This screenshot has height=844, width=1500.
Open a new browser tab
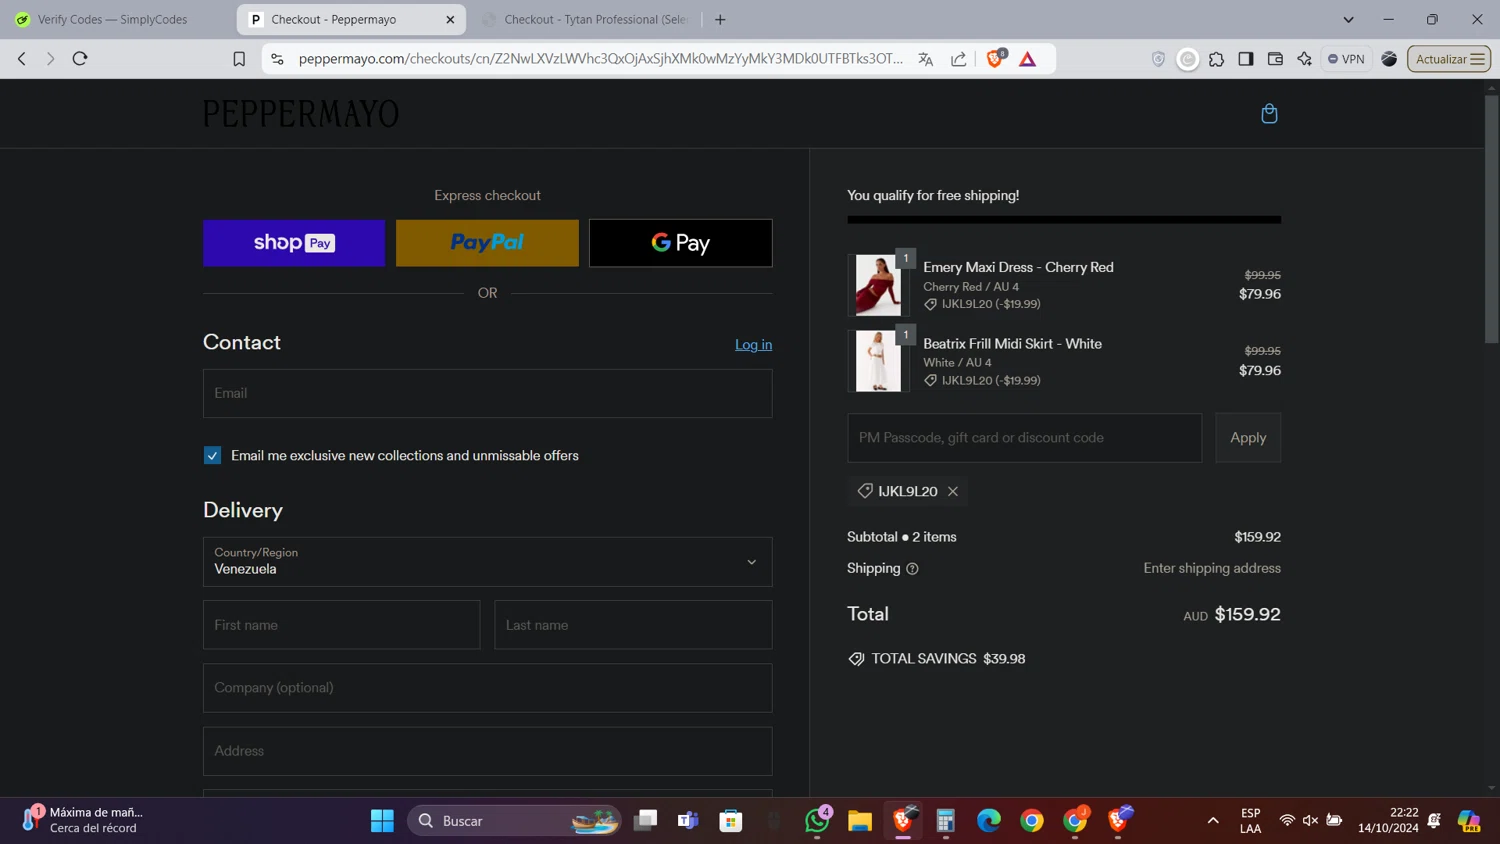720,19
